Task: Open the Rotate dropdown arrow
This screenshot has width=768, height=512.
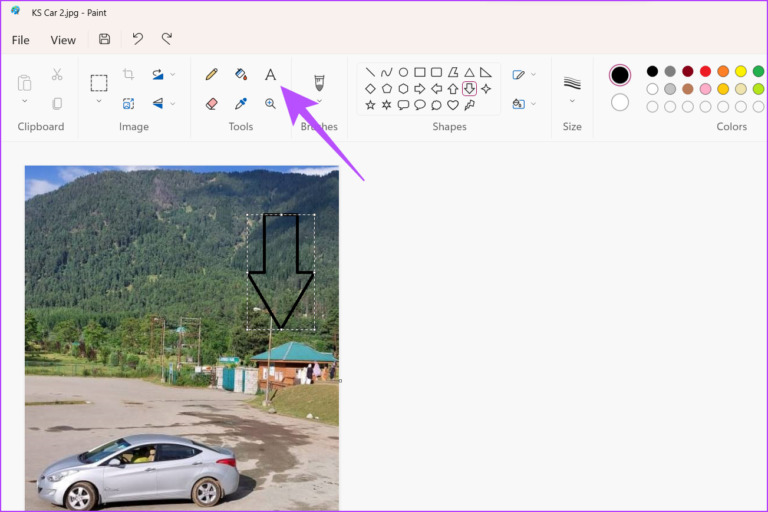Action: [x=173, y=74]
